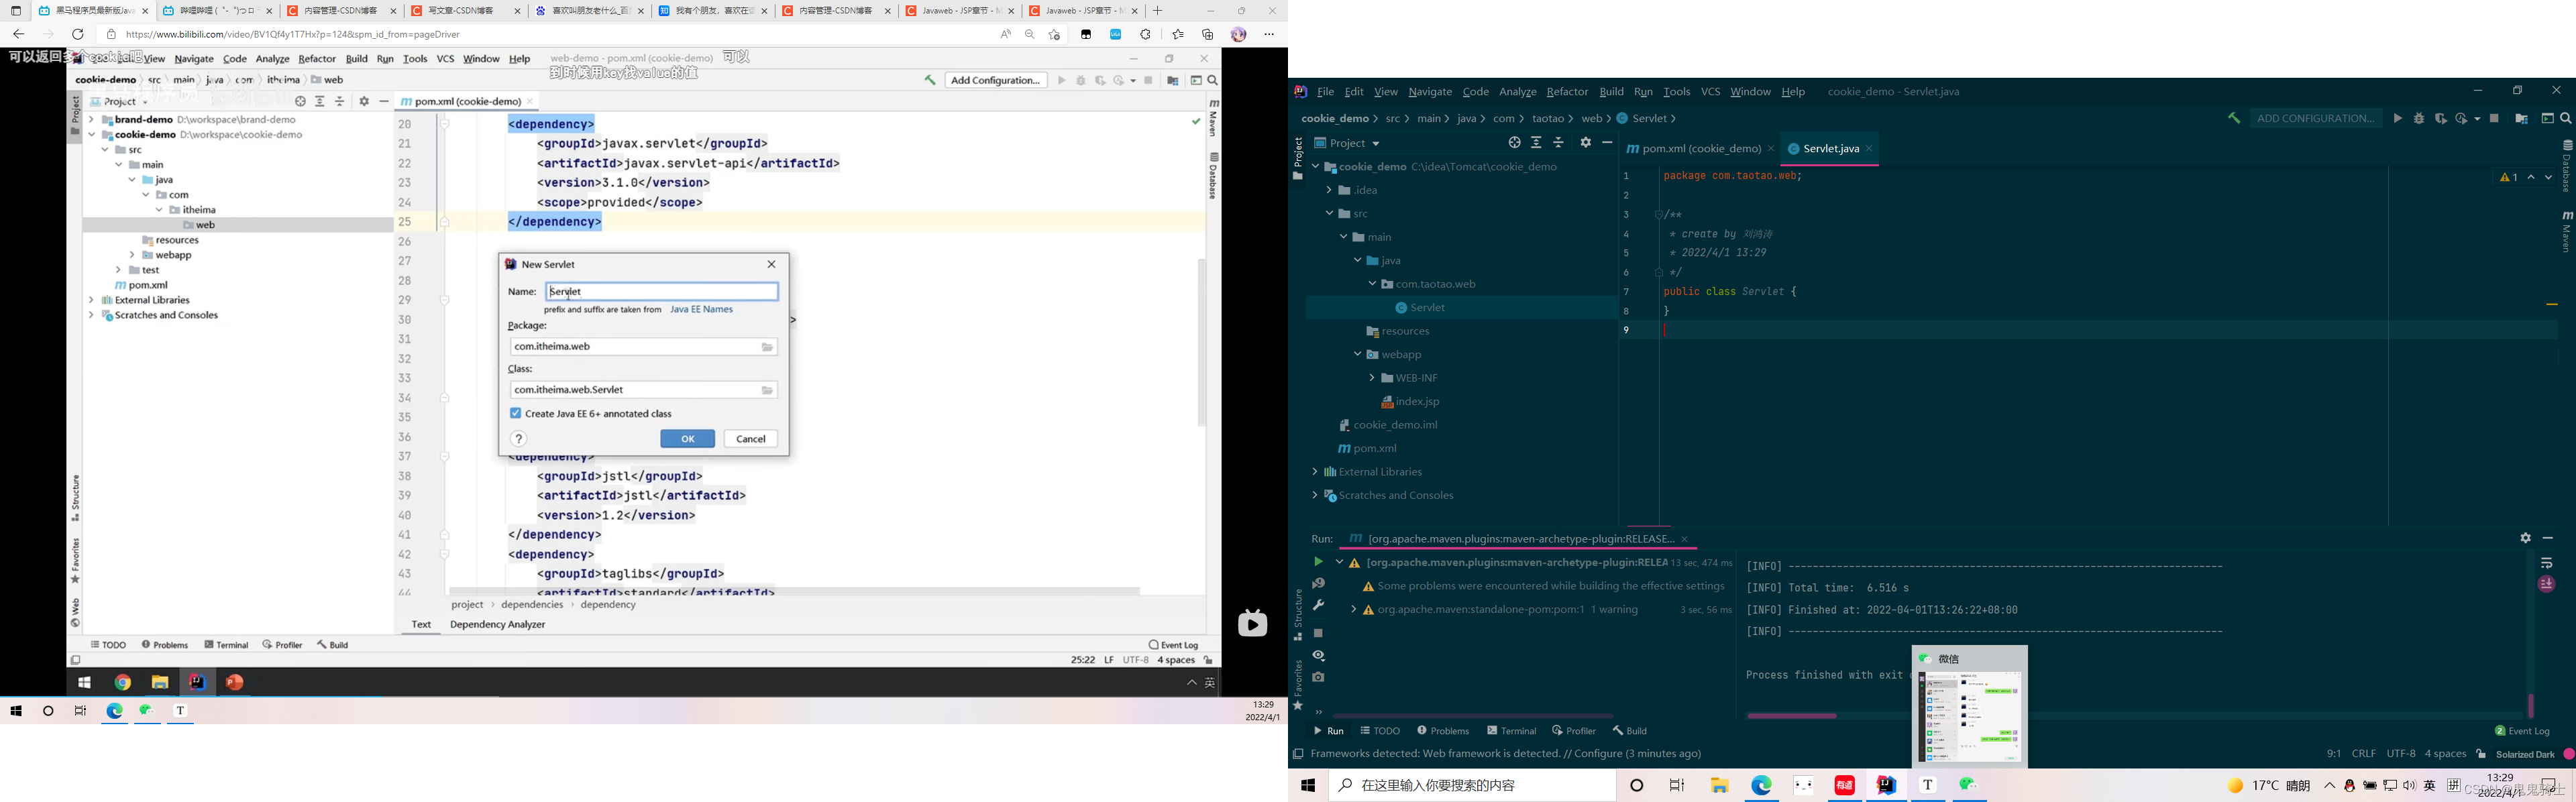Open VCS menu in right IDE
2576x802 pixels.
(1710, 91)
